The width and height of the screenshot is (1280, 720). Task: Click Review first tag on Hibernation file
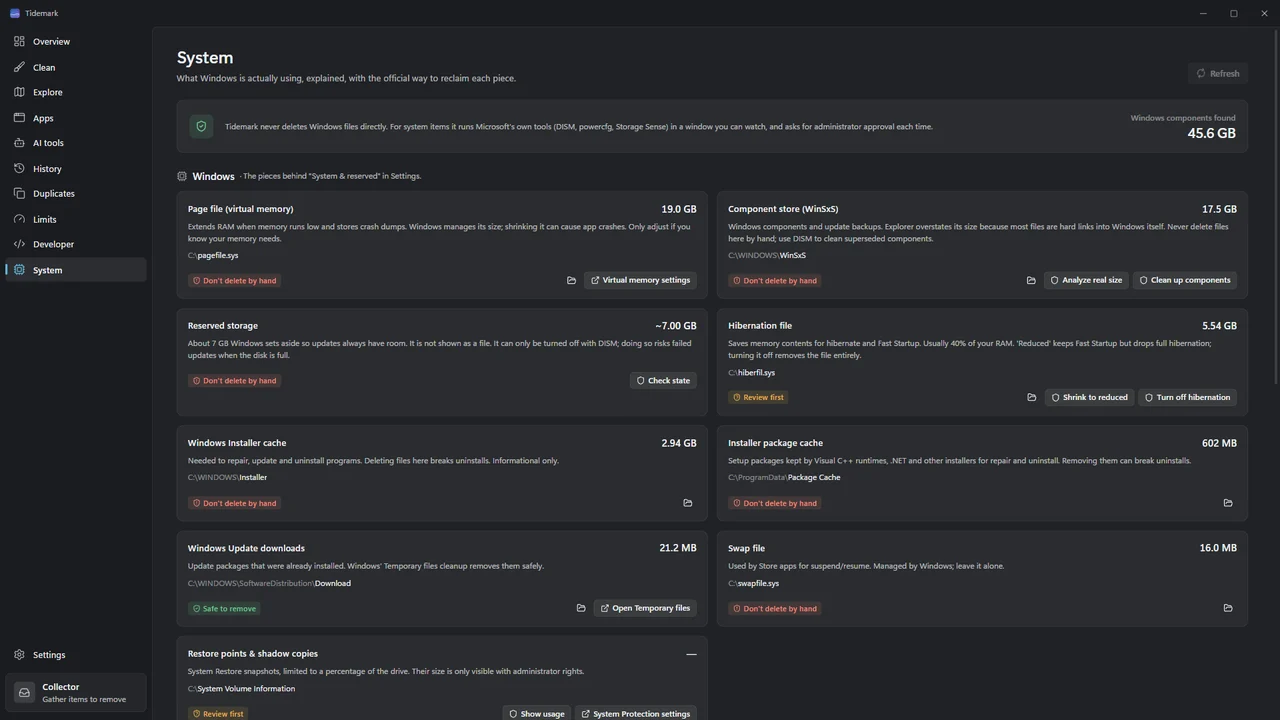tap(758, 397)
